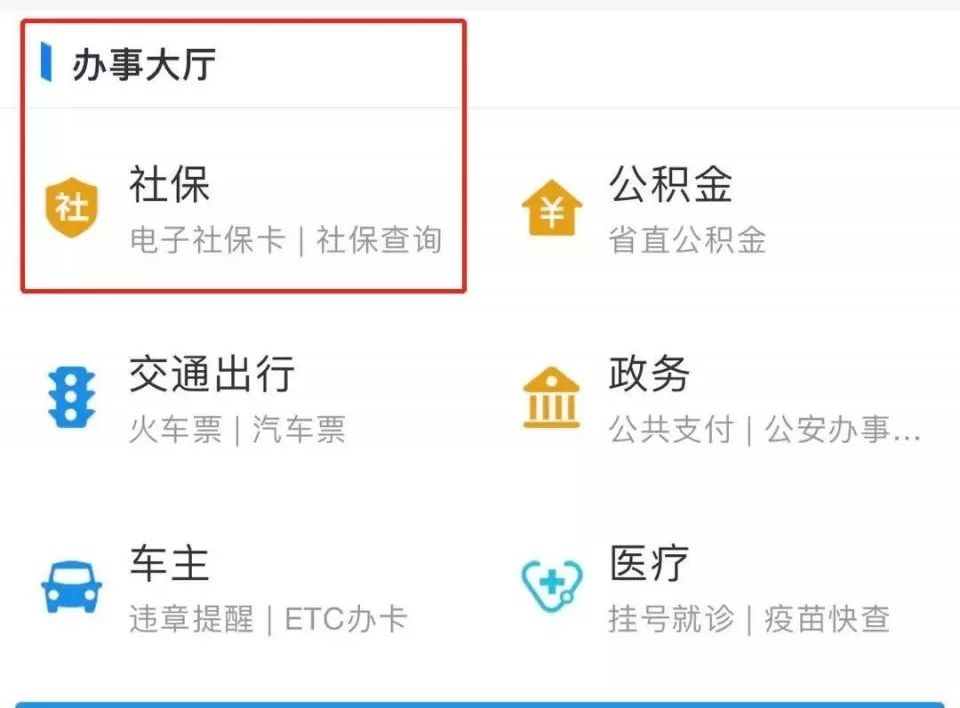Tap the blue marker beside 办事大厅

(x=46, y=61)
